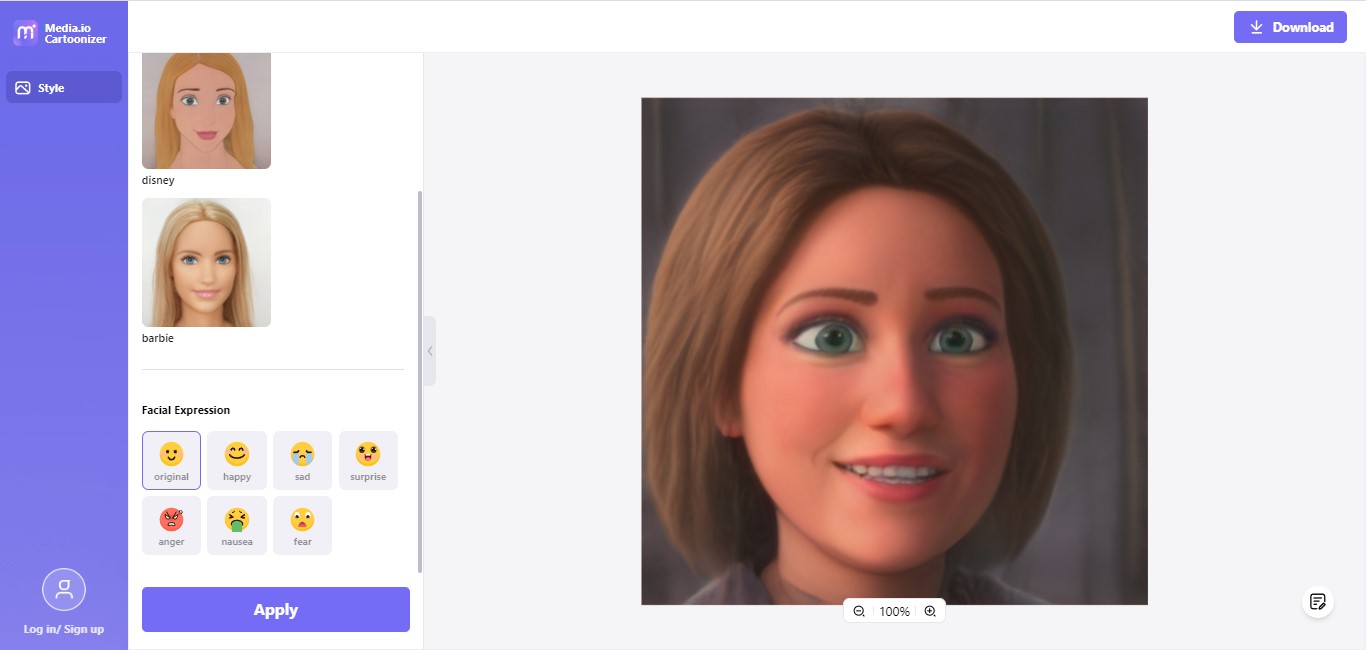The height and width of the screenshot is (650, 1366).
Task: Collapse the style panel with side arrow
Action: click(x=430, y=351)
